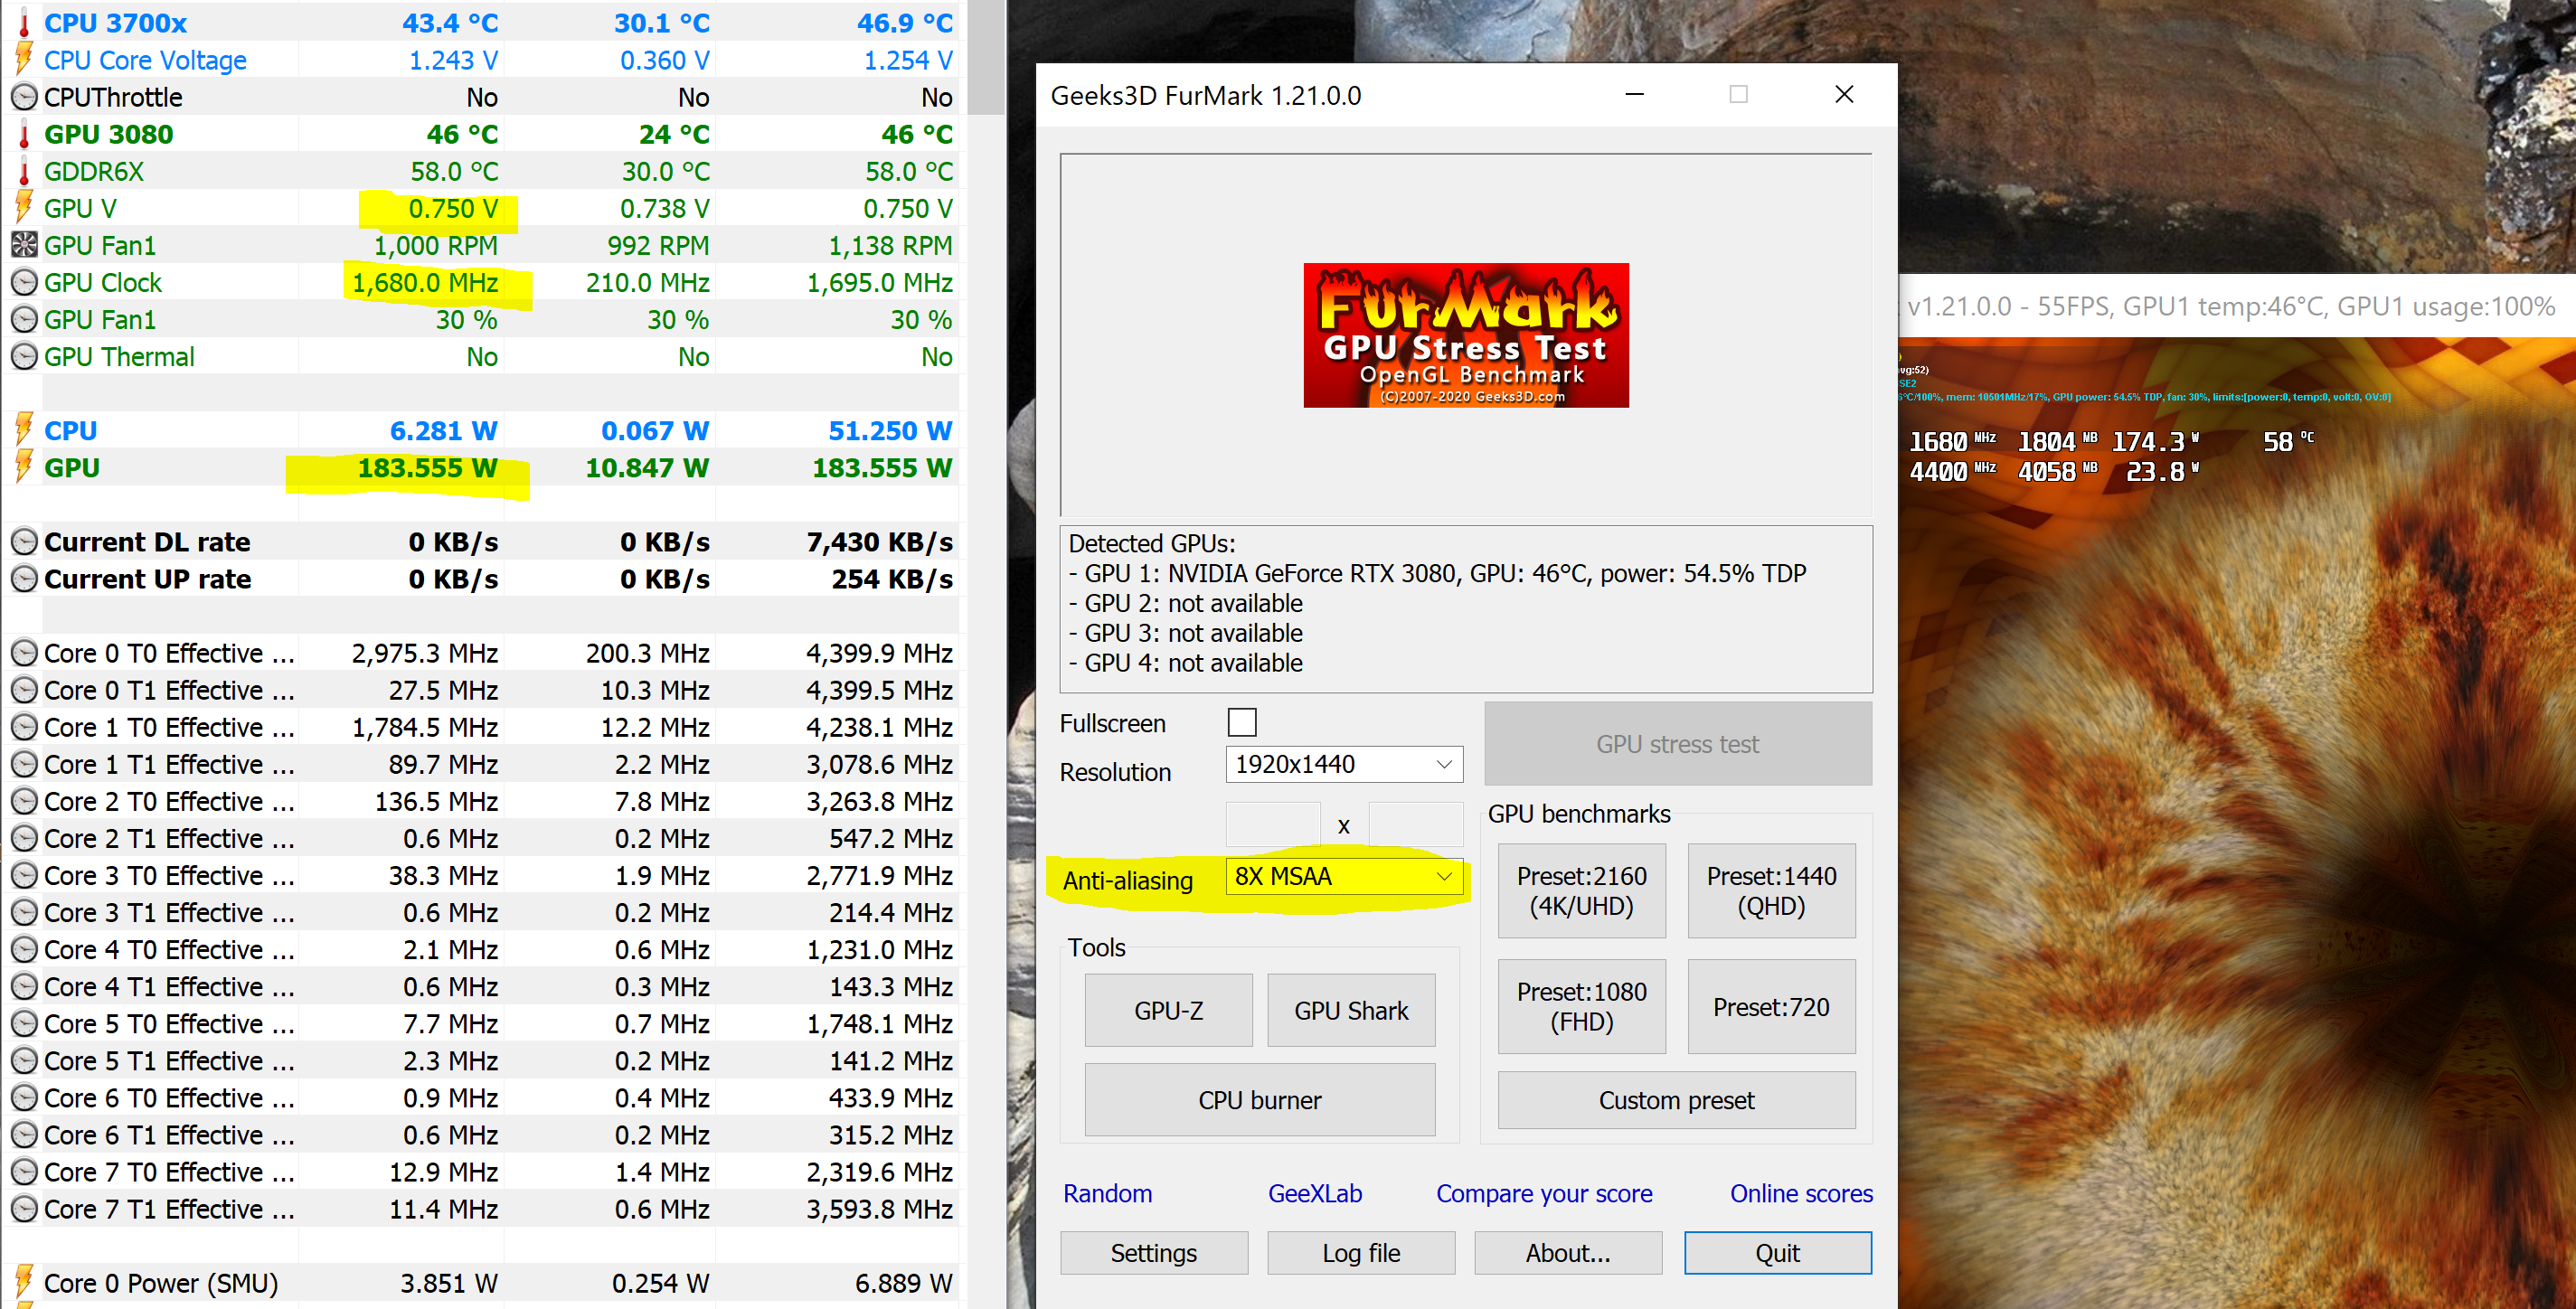Open FurMark Settings
The image size is (2576, 1309).
coord(1153,1252)
